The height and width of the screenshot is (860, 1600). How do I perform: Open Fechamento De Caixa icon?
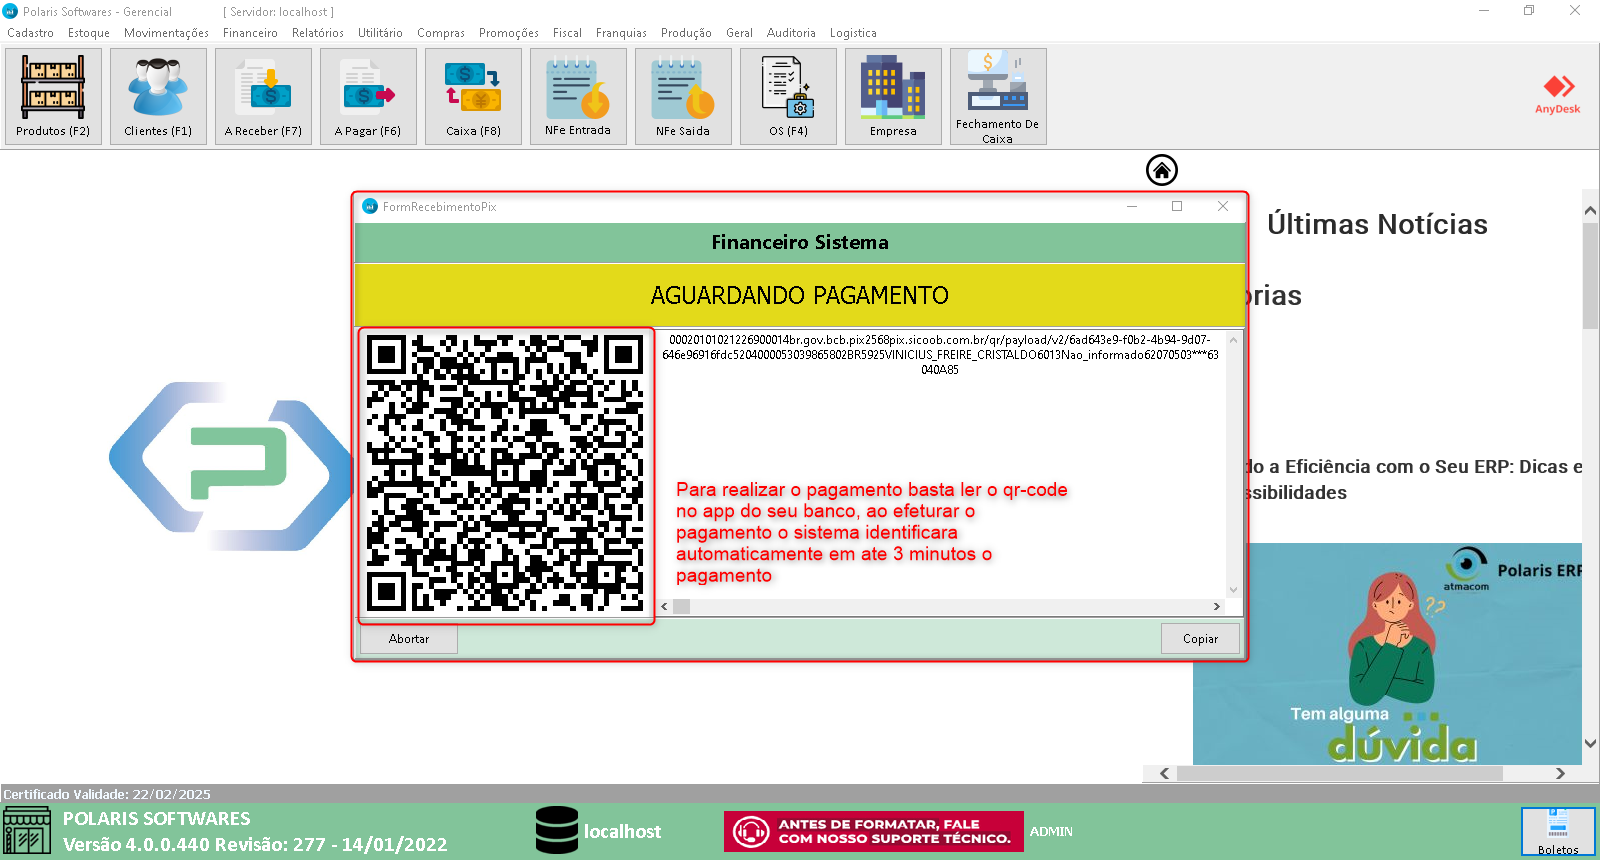click(998, 97)
